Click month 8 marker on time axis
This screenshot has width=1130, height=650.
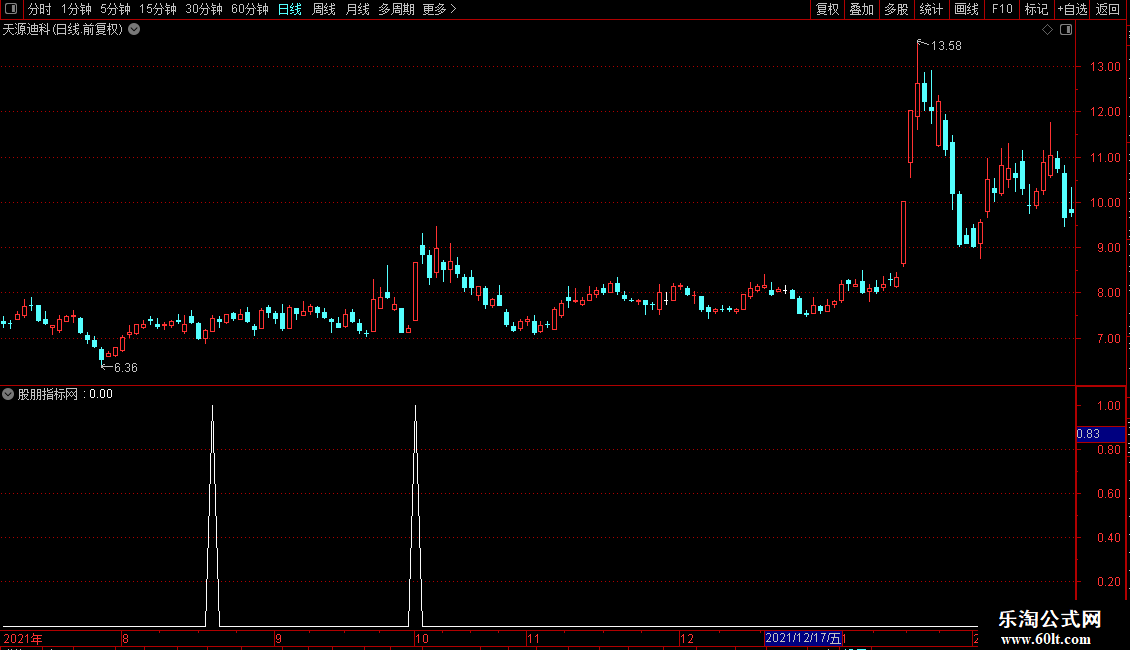pyautogui.click(x=125, y=638)
